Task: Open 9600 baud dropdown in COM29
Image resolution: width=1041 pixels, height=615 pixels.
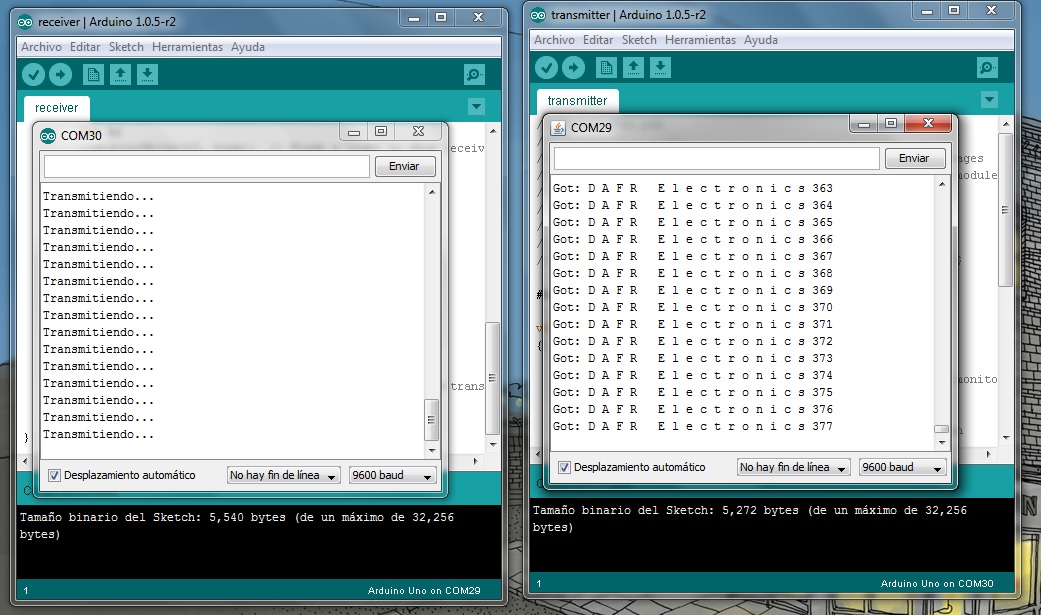Action: click(902, 467)
